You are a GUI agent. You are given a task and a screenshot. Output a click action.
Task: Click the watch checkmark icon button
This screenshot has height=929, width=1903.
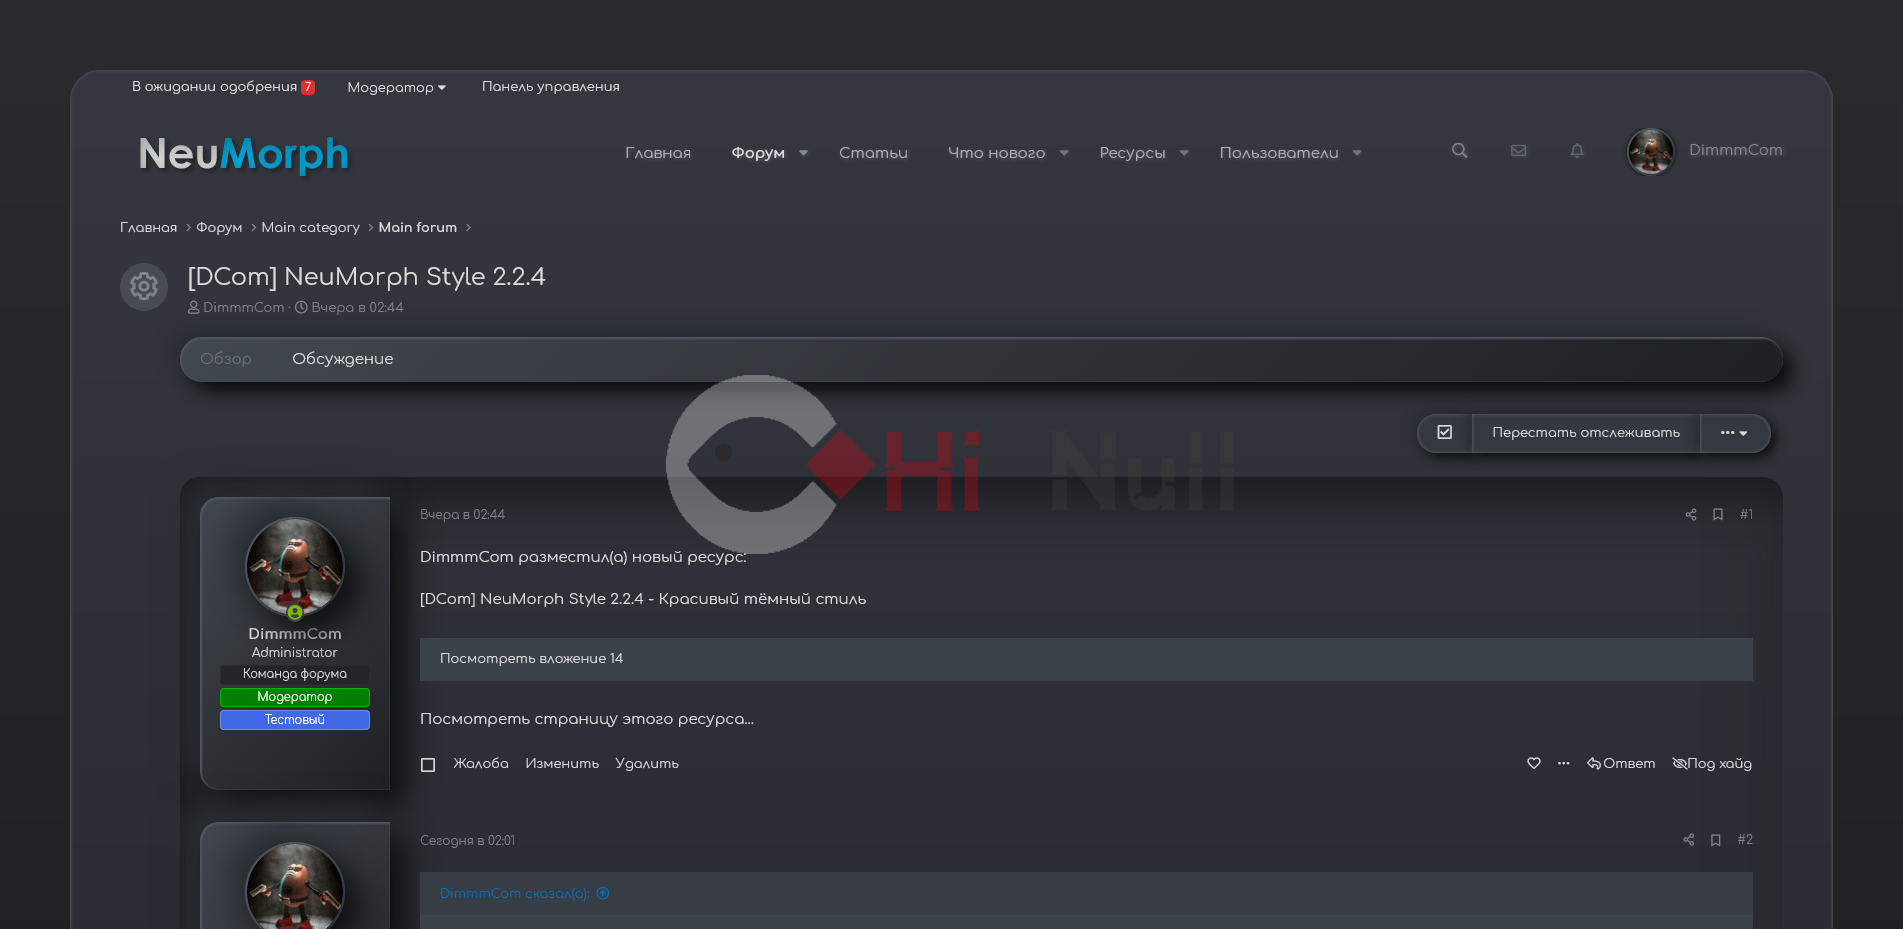point(1445,433)
